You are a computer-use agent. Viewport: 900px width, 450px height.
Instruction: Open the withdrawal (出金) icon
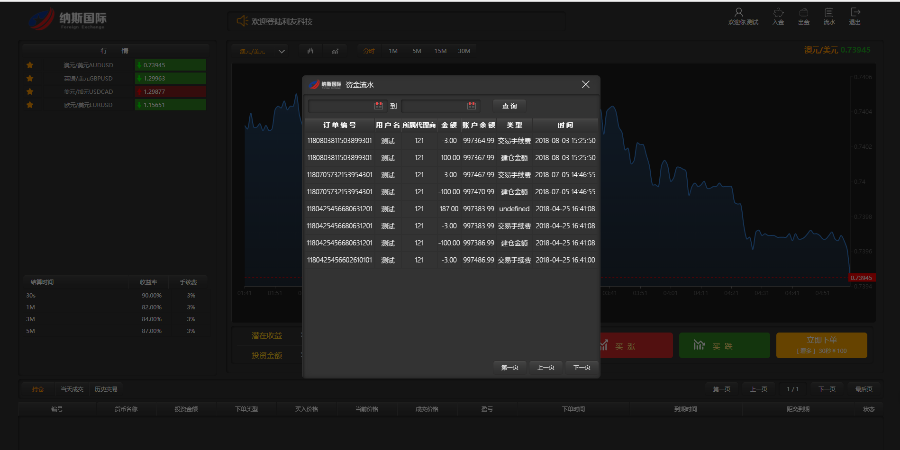tap(803, 15)
